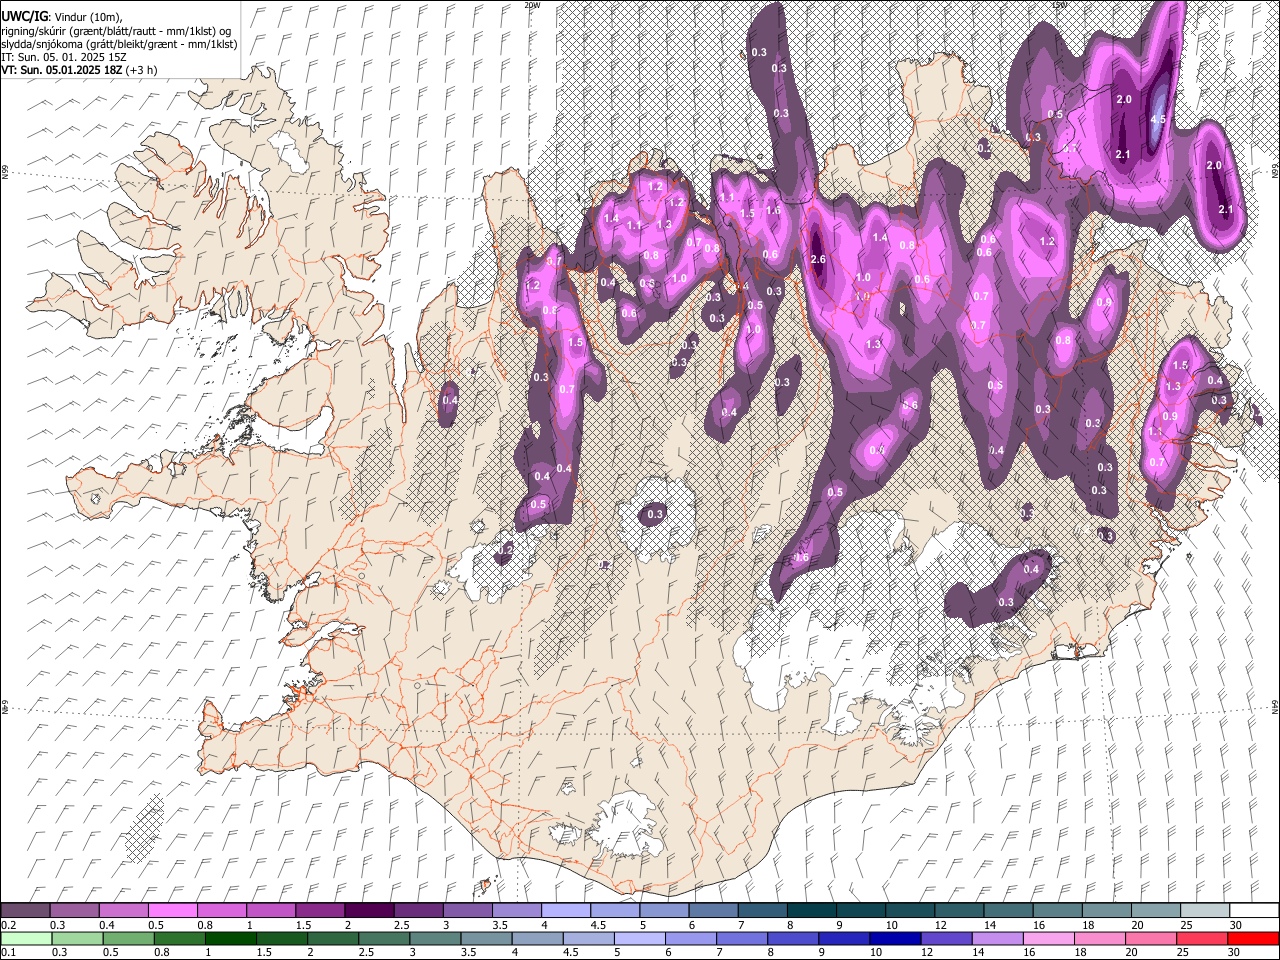Click the 4.5 precipitation value on the map
This screenshot has height=960, width=1280.
1159,120
